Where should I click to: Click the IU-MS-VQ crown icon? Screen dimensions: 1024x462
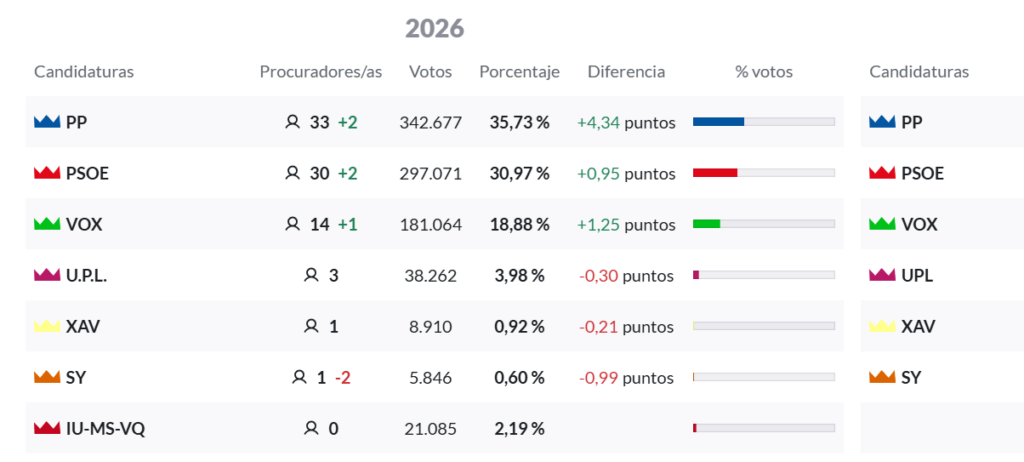coord(47,428)
